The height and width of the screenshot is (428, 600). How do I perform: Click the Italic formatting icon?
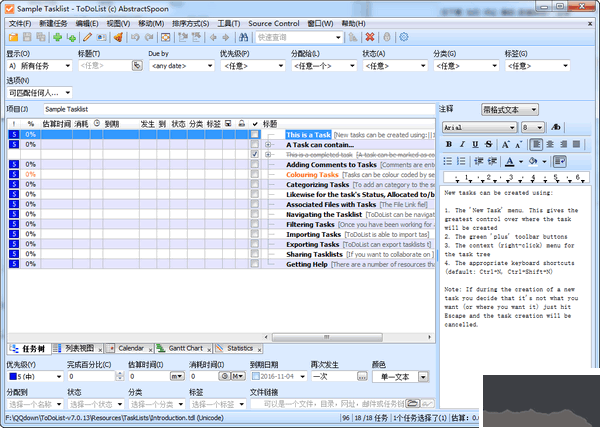(463, 144)
